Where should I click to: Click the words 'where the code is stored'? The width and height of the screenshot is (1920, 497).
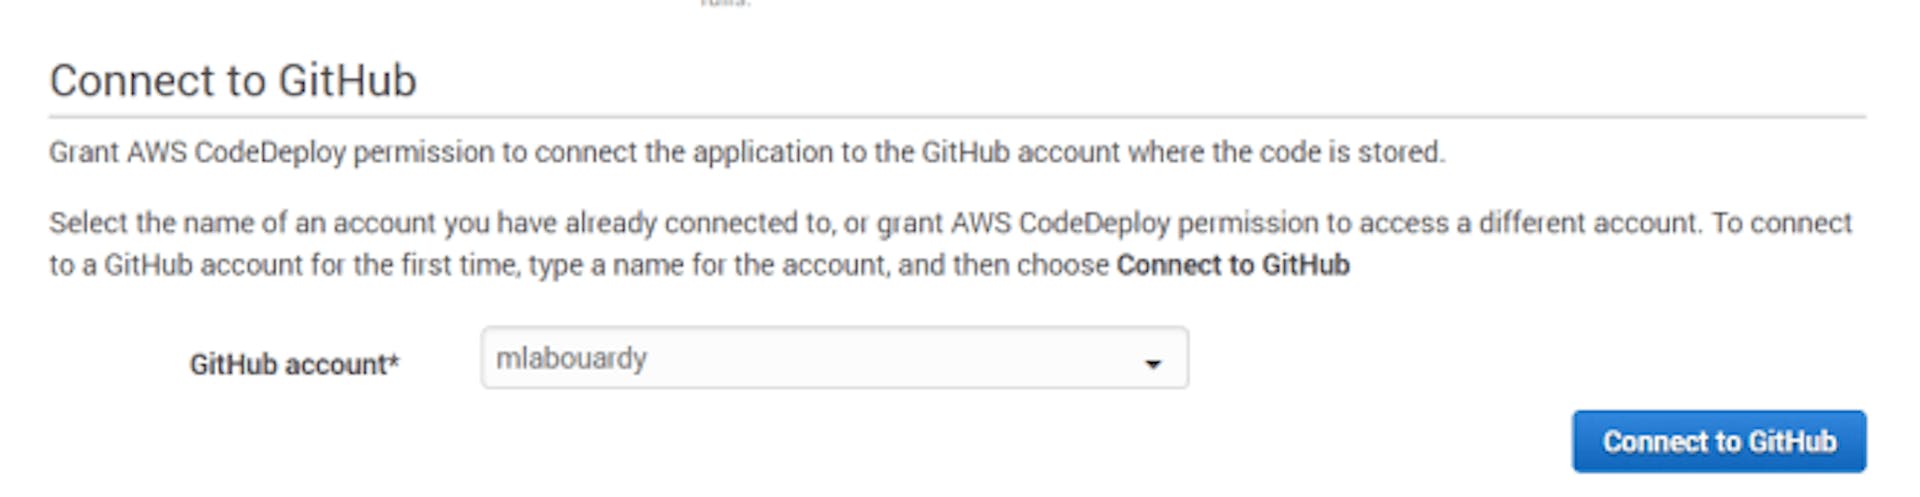click(1285, 152)
